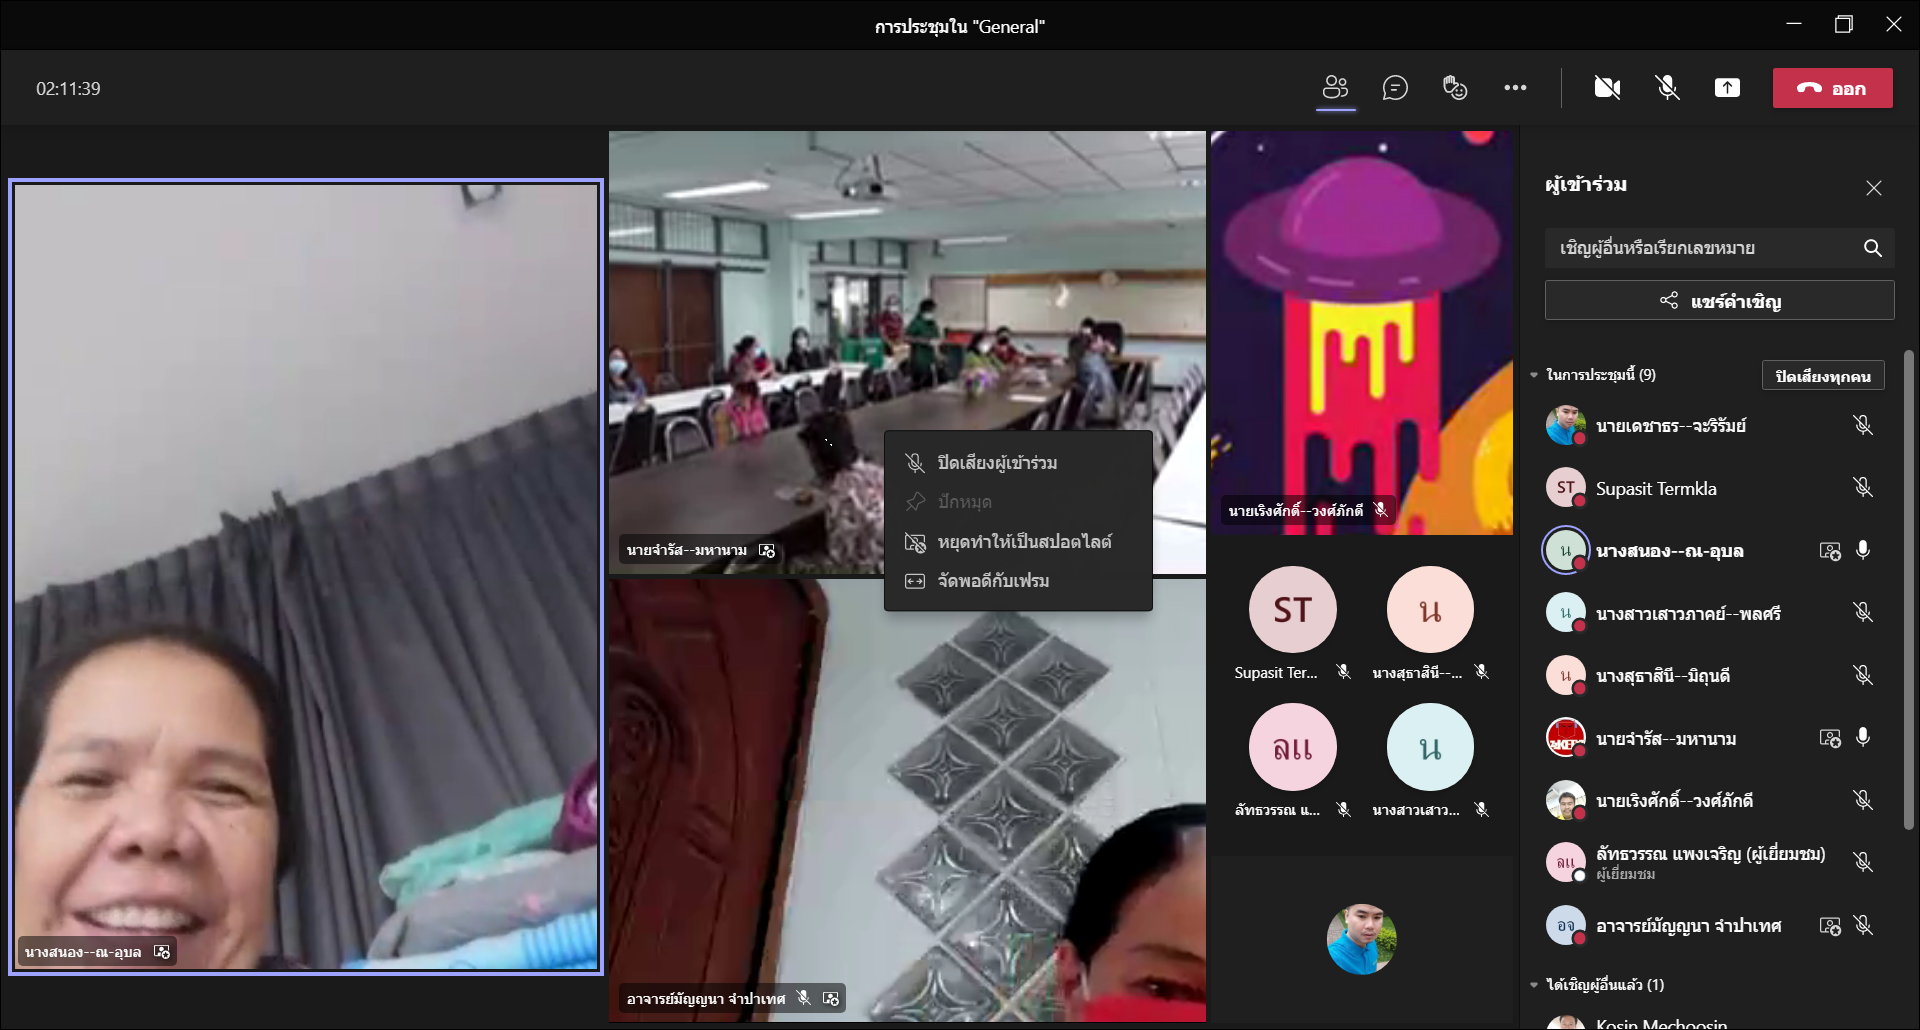Click the แชร์คำเชิญ share invite button

[x=1719, y=301]
